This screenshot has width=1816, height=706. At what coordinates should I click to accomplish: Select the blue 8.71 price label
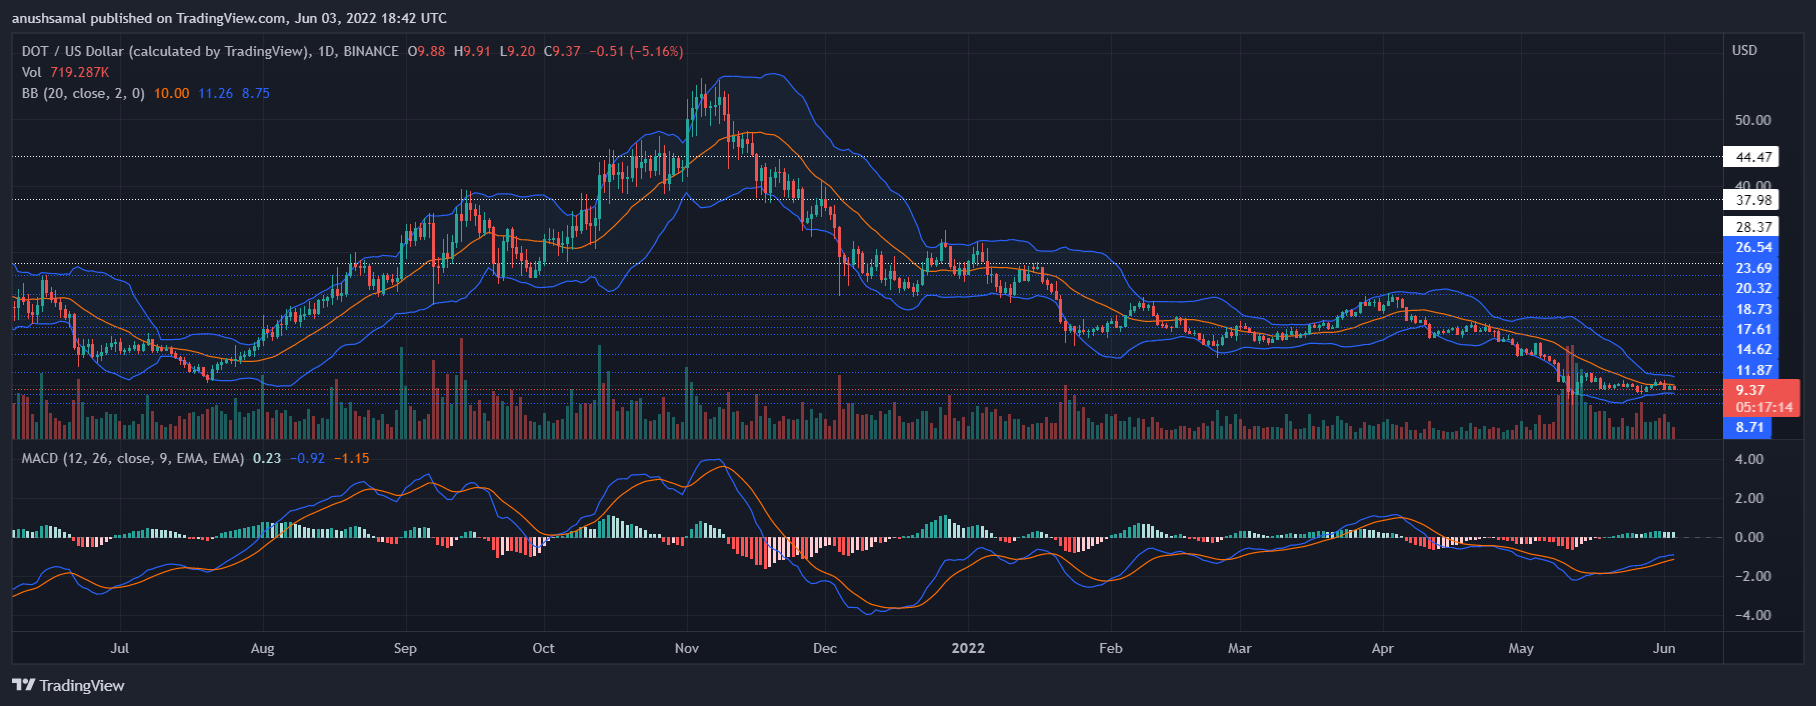pyautogui.click(x=1749, y=427)
